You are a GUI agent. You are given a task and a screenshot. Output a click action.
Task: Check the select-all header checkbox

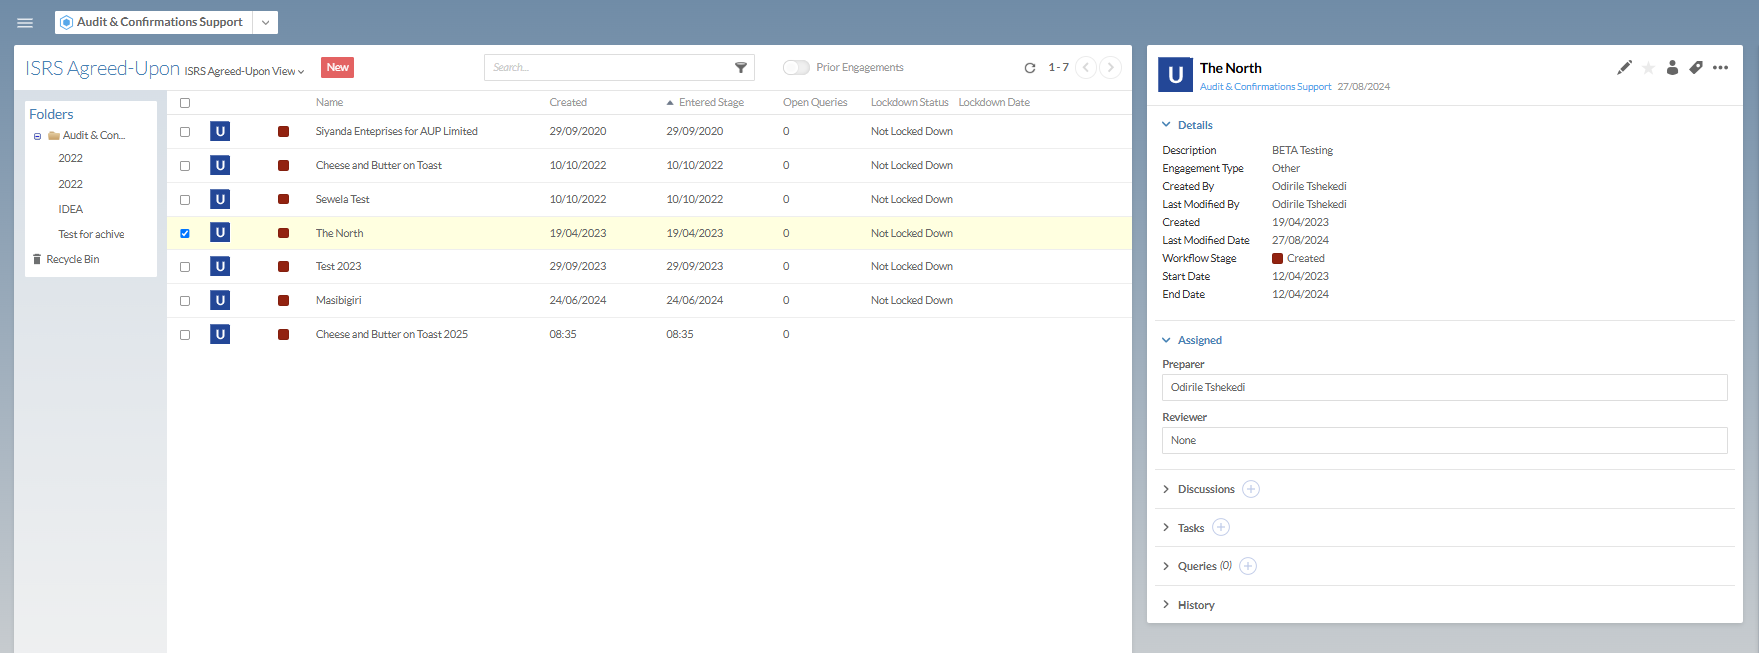point(185,103)
